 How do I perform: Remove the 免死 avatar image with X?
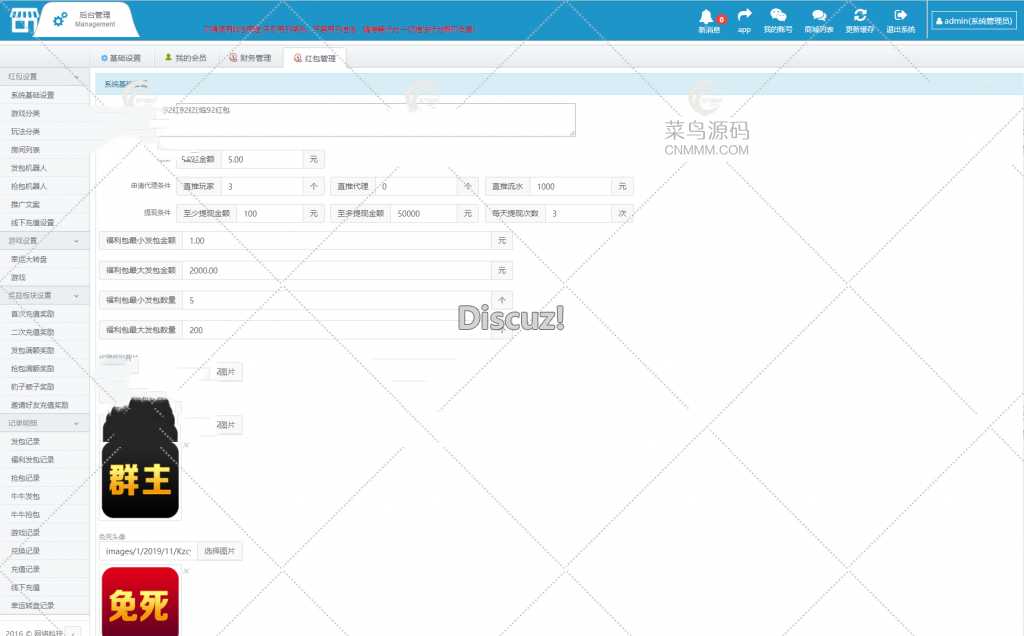pyautogui.click(x=186, y=571)
